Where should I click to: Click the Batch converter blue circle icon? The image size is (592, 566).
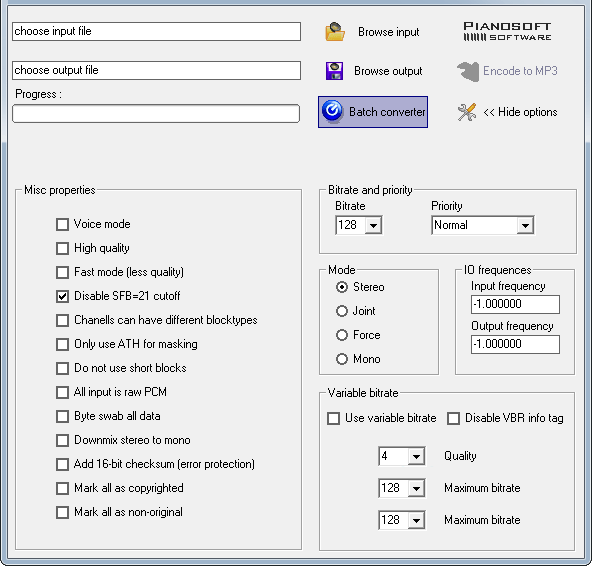[332, 112]
